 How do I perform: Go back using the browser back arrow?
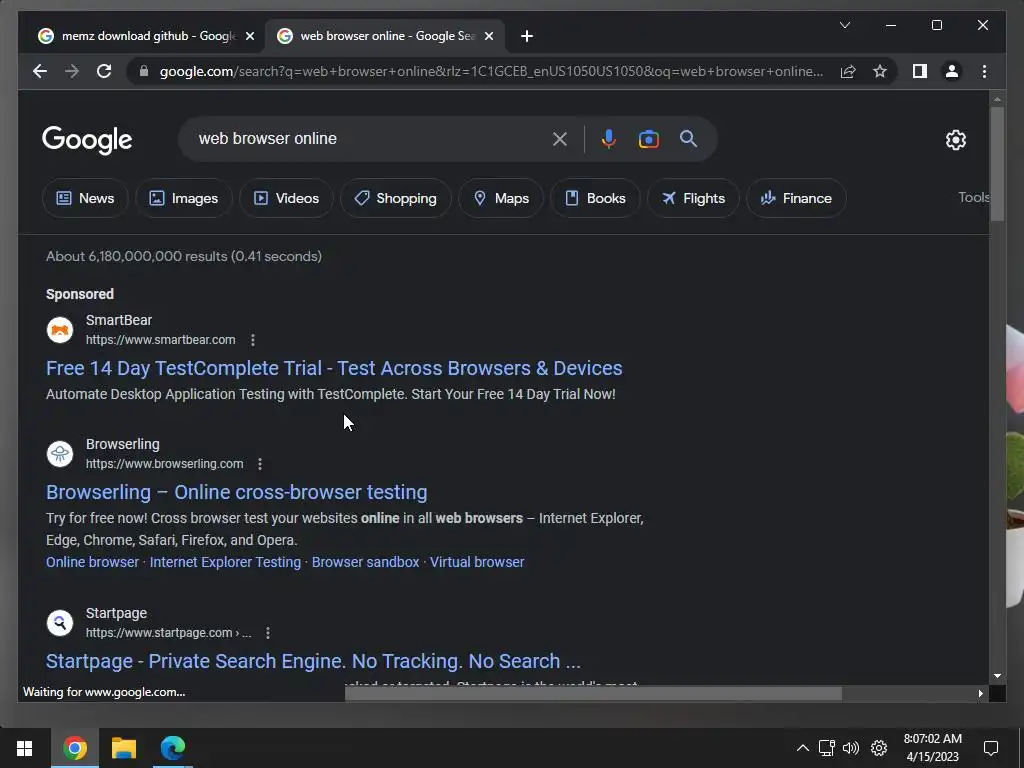click(40, 71)
